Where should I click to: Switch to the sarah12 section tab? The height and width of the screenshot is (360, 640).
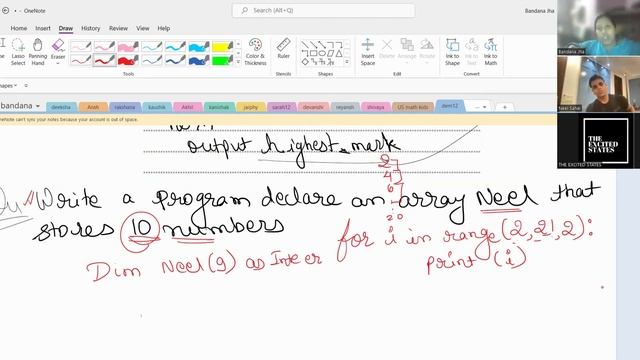[x=281, y=107]
